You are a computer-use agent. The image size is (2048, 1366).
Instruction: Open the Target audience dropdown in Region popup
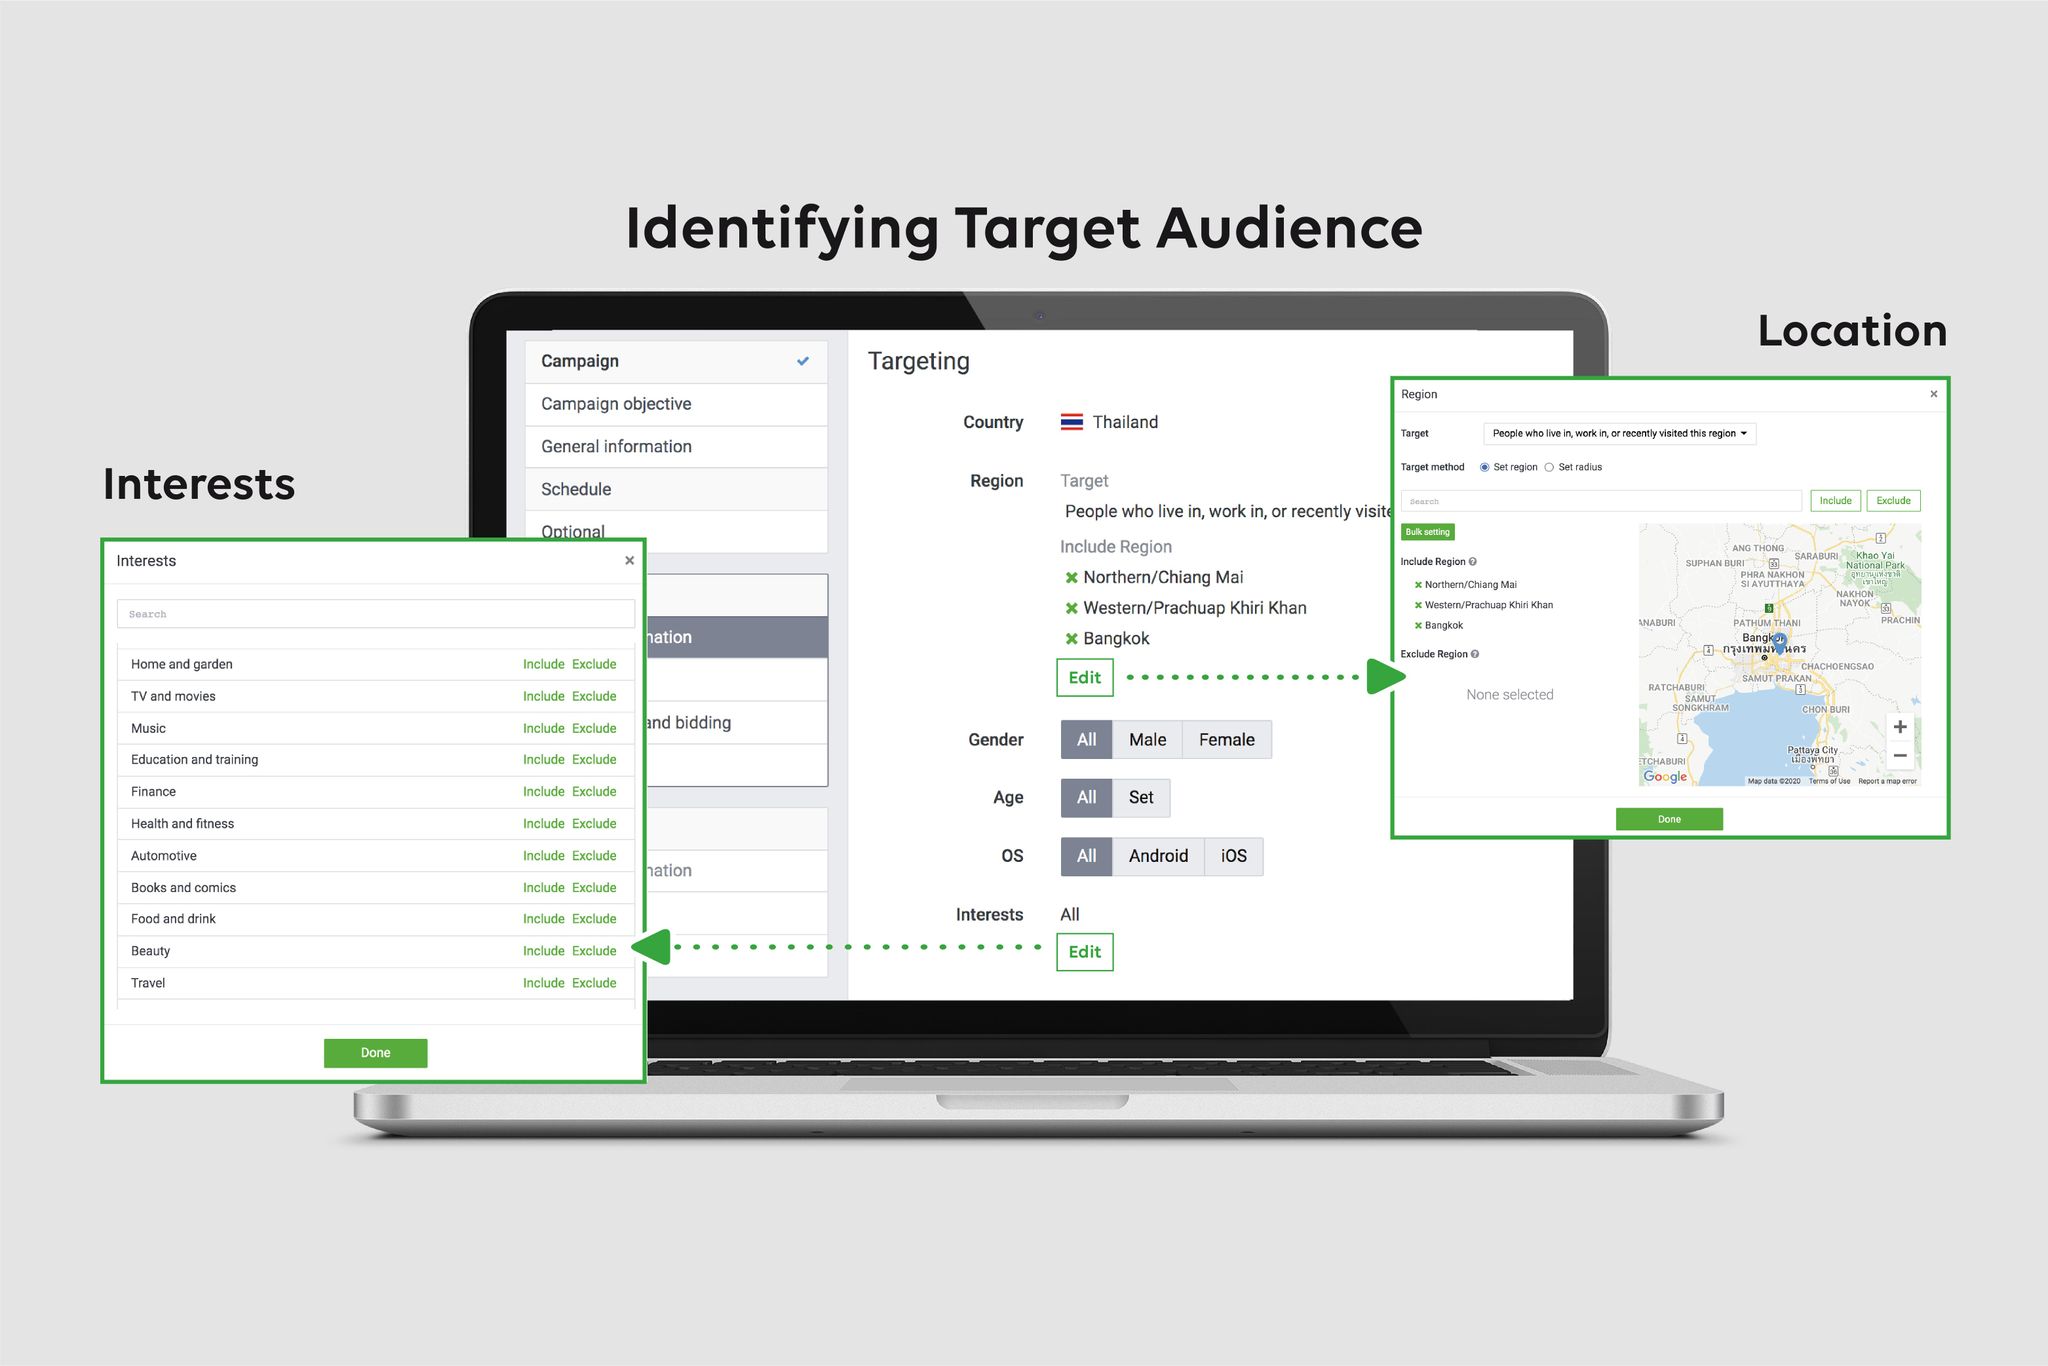(1620, 434)
